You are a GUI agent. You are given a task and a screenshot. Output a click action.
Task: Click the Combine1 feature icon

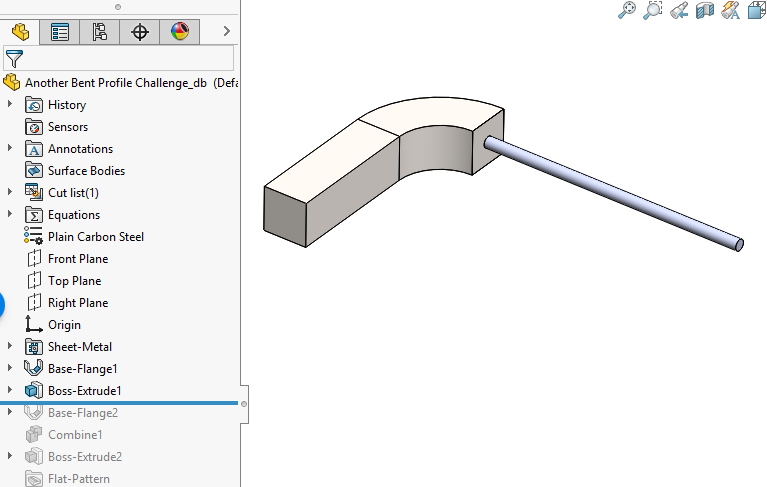click(x=34, y=434)
